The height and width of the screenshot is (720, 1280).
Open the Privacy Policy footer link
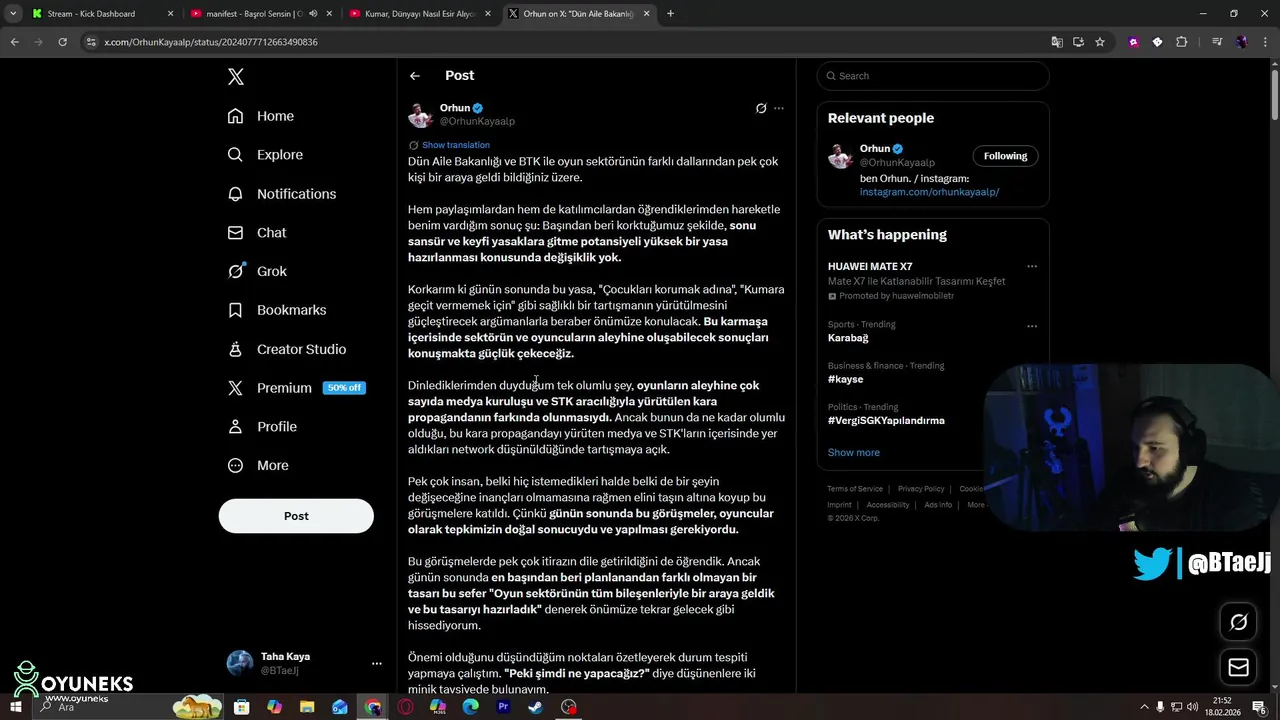pos(921,489)
